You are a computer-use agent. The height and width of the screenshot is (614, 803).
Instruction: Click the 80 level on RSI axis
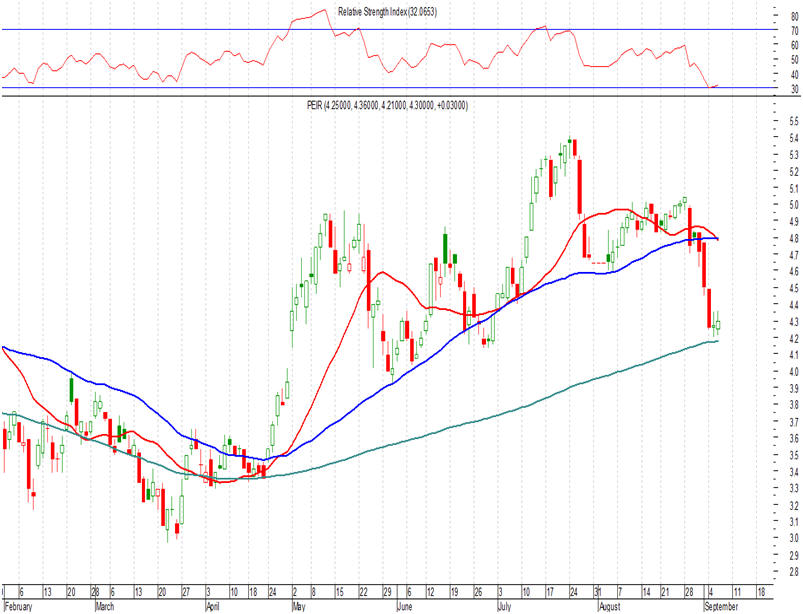pyautogui.click(x=794, y=16)
